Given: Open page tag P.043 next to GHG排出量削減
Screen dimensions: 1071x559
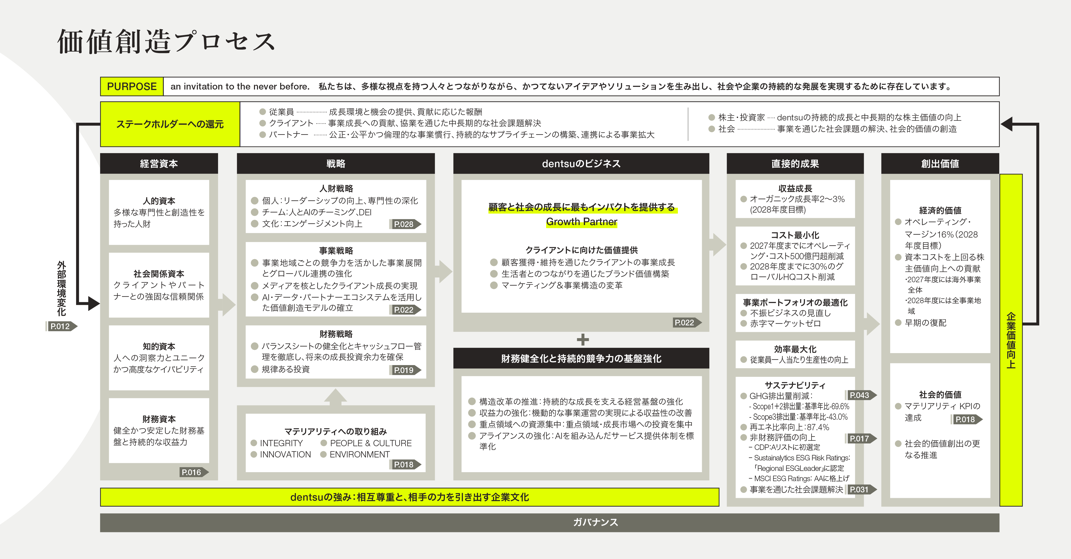Looking at the screenshot, I should (x=861, y=395).
